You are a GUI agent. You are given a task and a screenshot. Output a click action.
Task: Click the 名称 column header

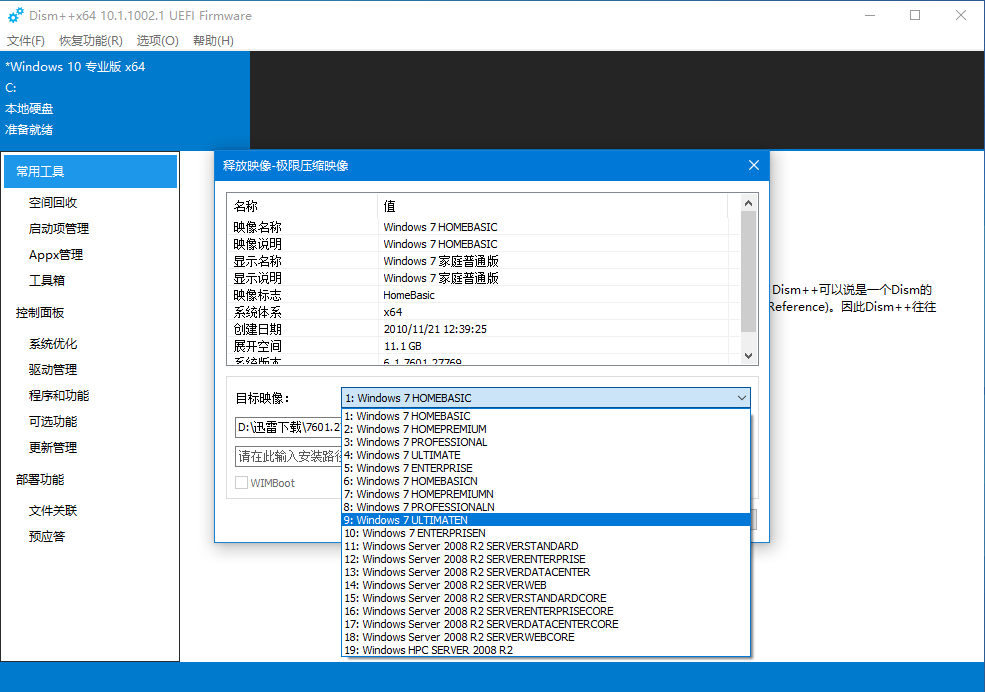click(302, 206)
